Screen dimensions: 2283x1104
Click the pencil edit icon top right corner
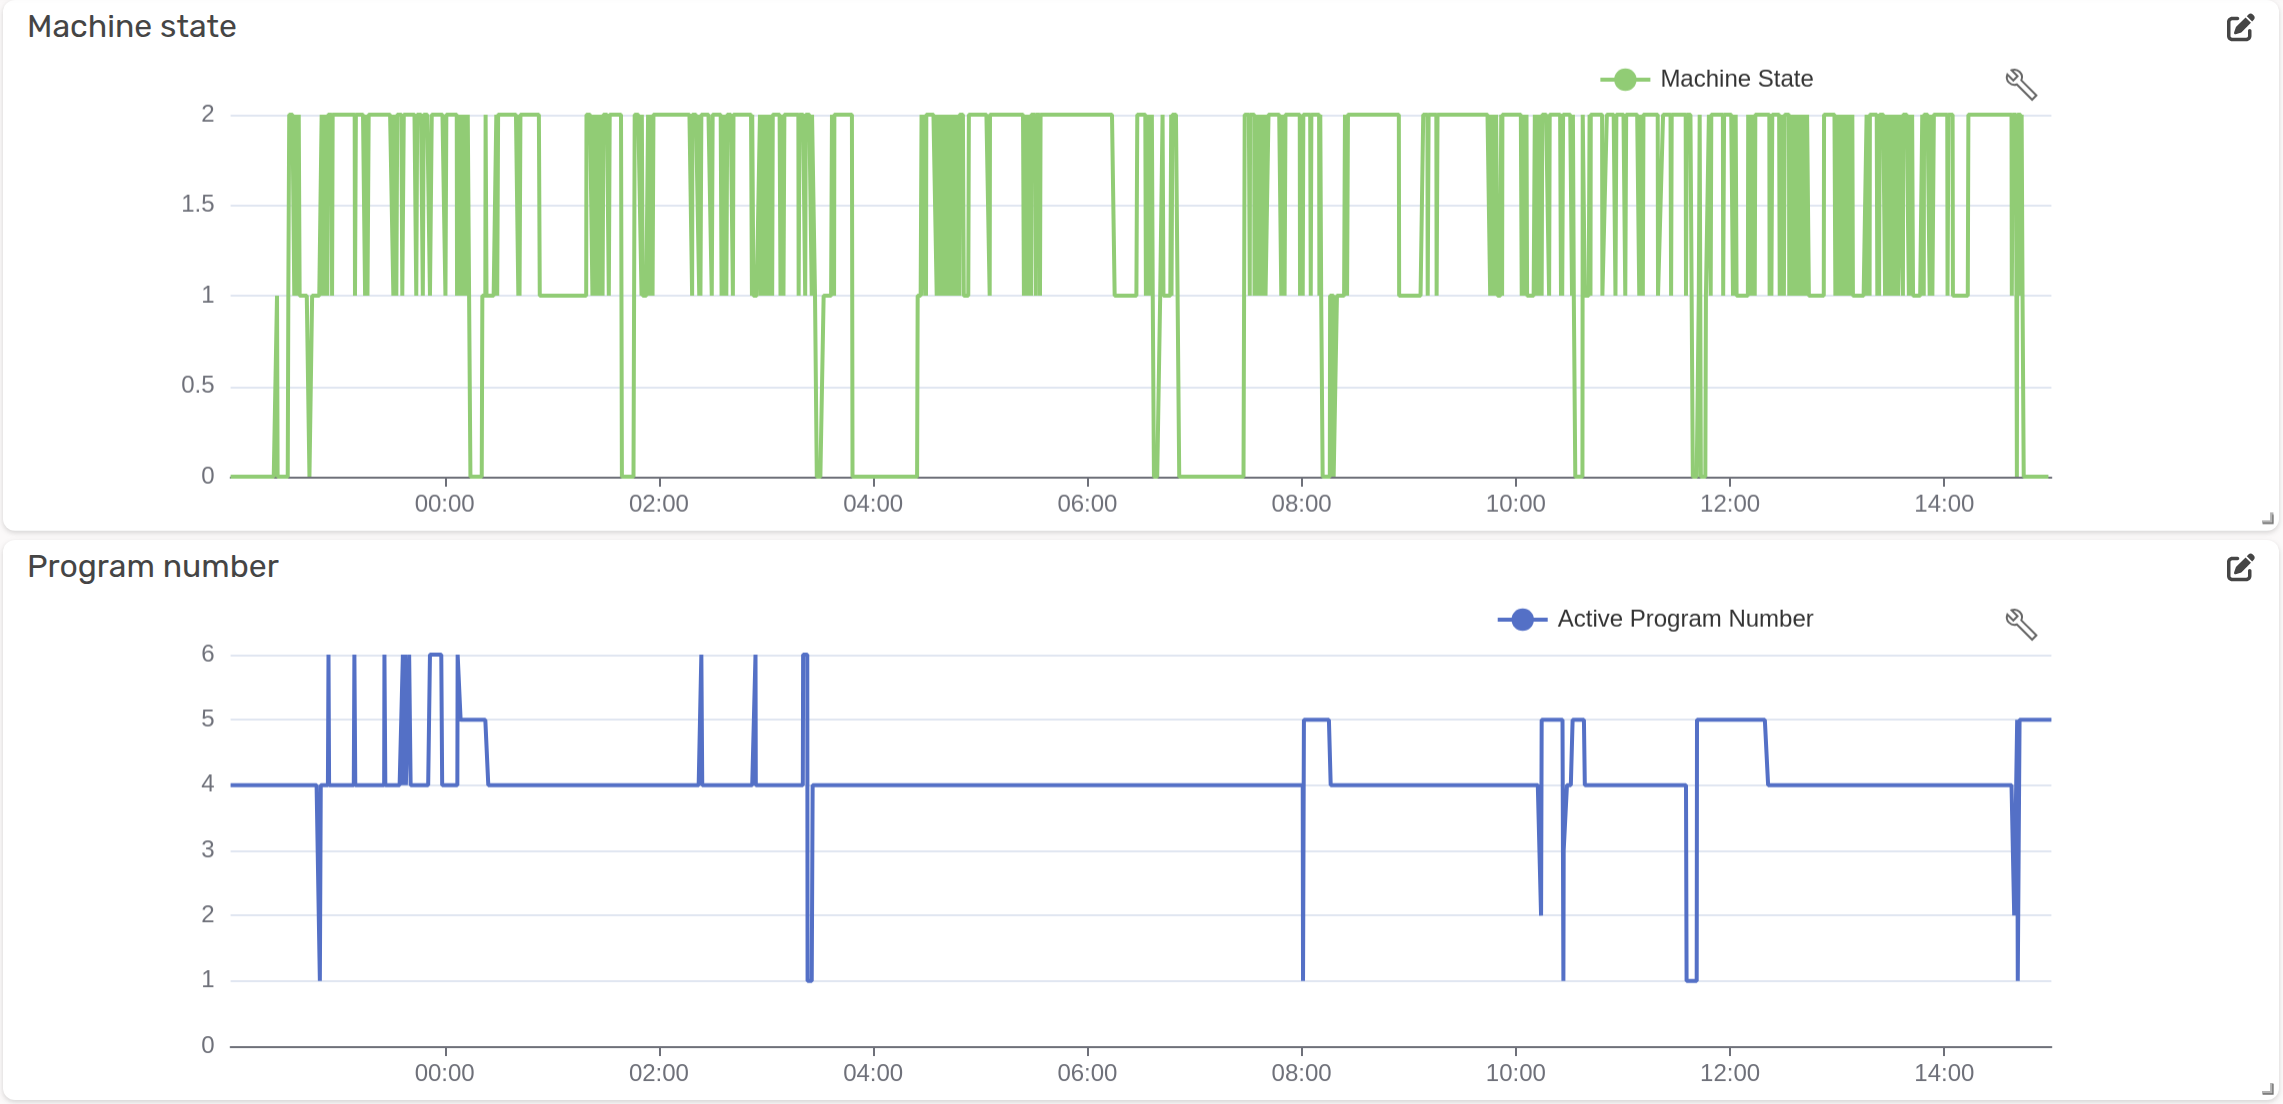tap(2240, 27)
